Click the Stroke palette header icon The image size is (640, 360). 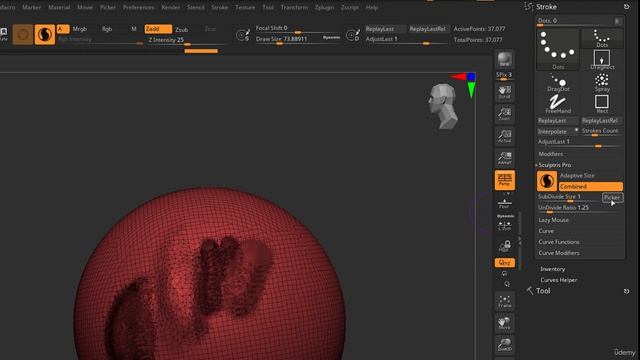click(529, 7)
